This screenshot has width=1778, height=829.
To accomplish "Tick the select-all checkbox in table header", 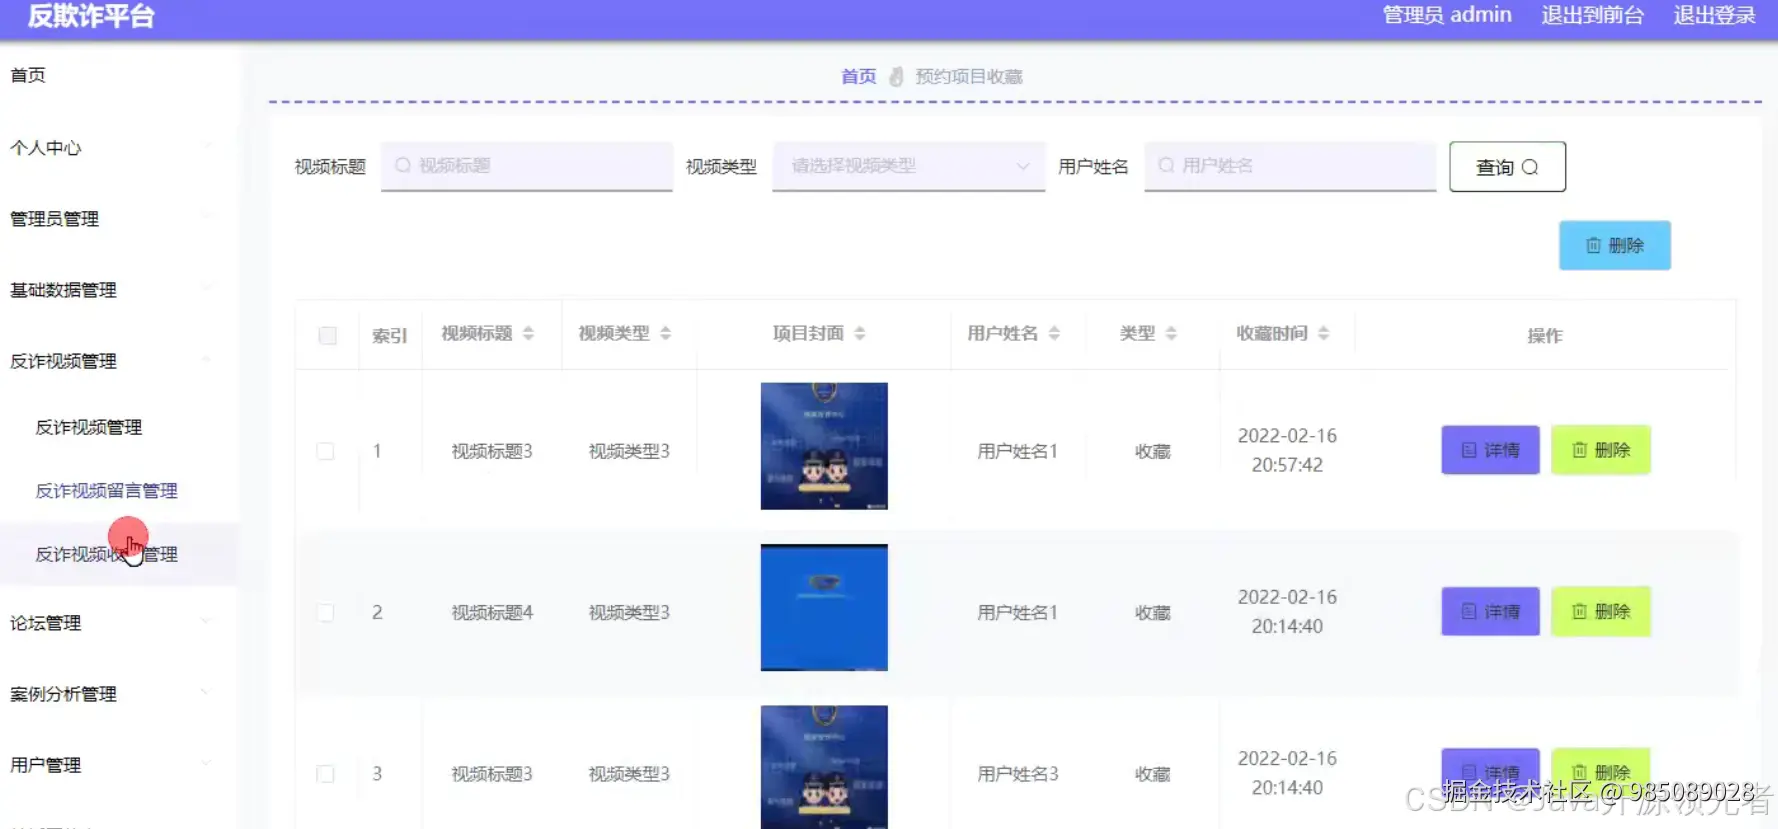I will coord(327,336).
